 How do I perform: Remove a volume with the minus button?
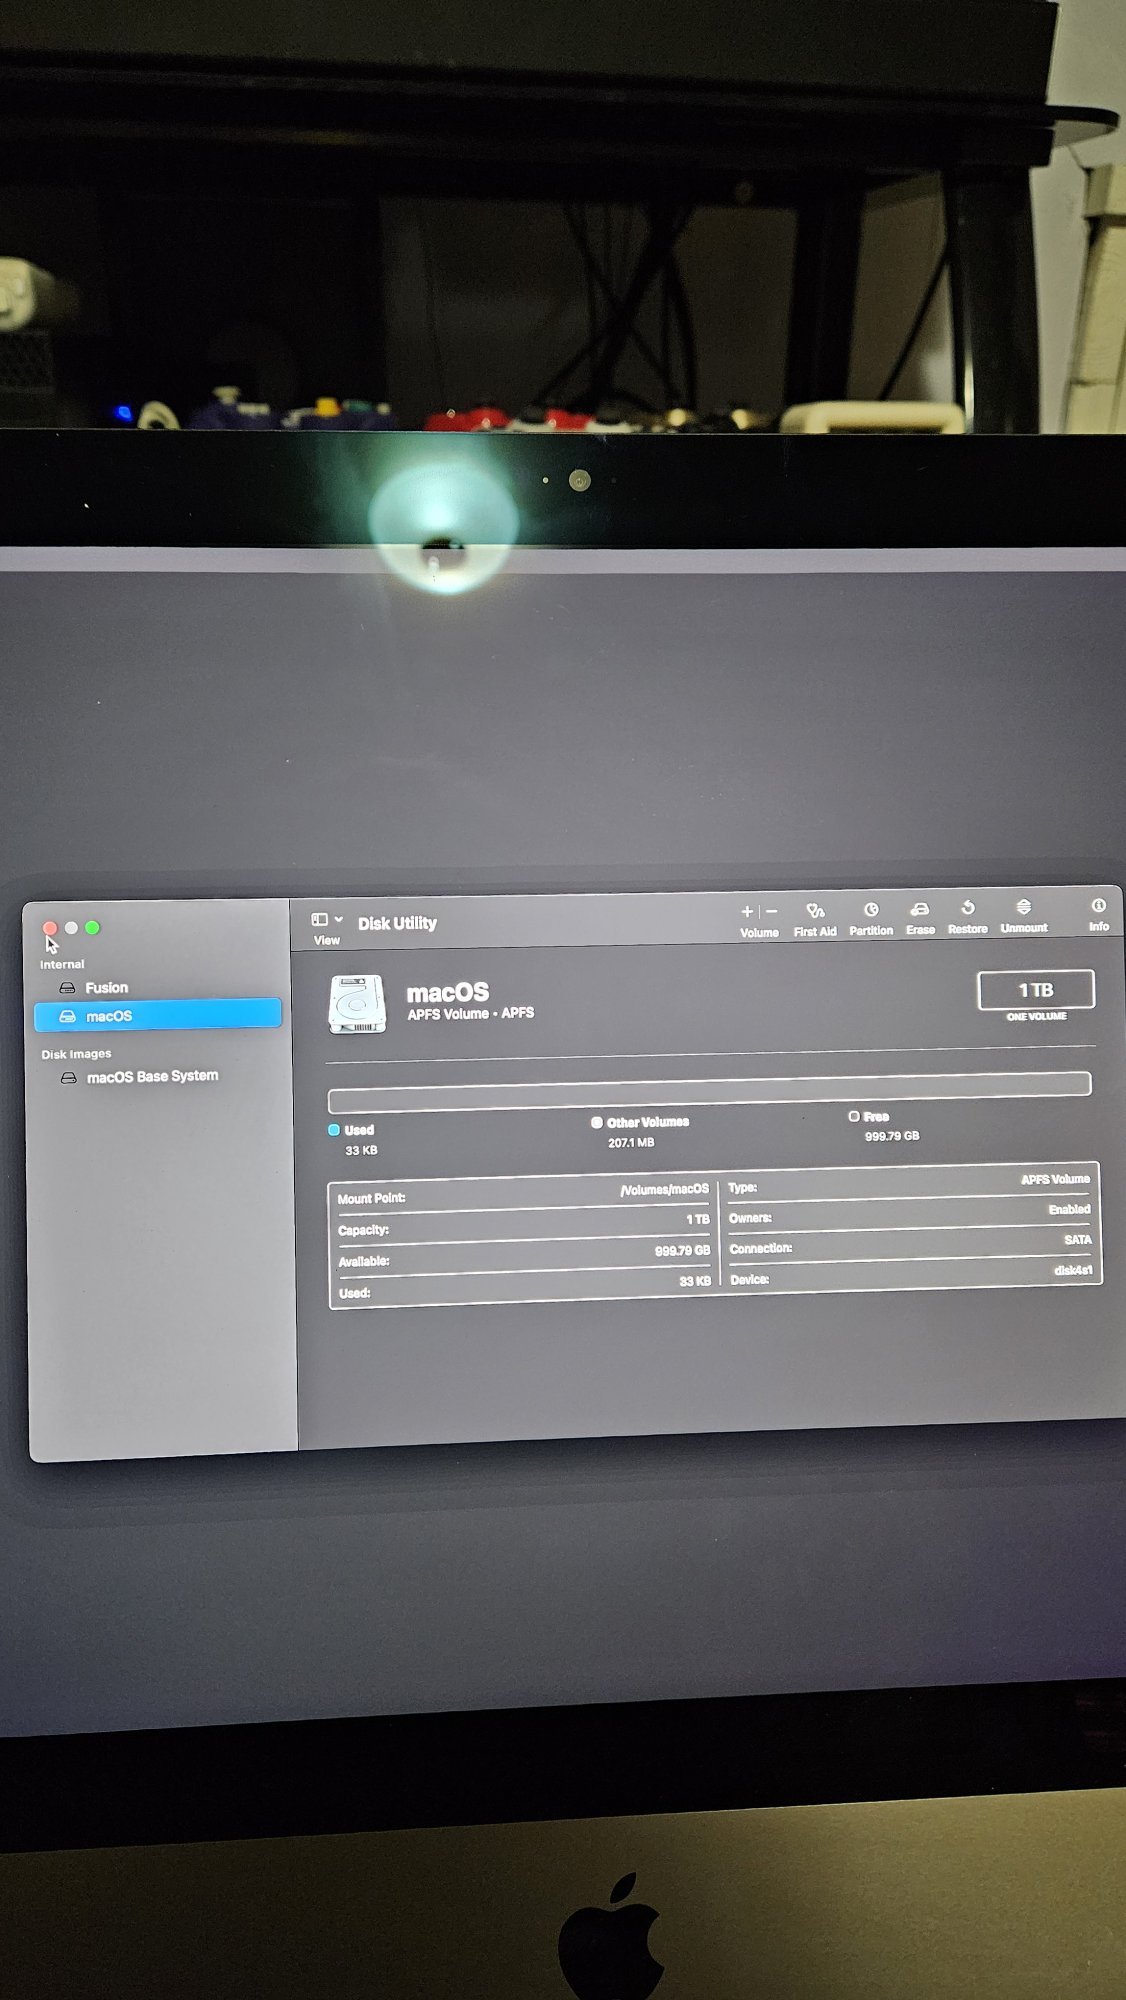(x=772, y=911)
